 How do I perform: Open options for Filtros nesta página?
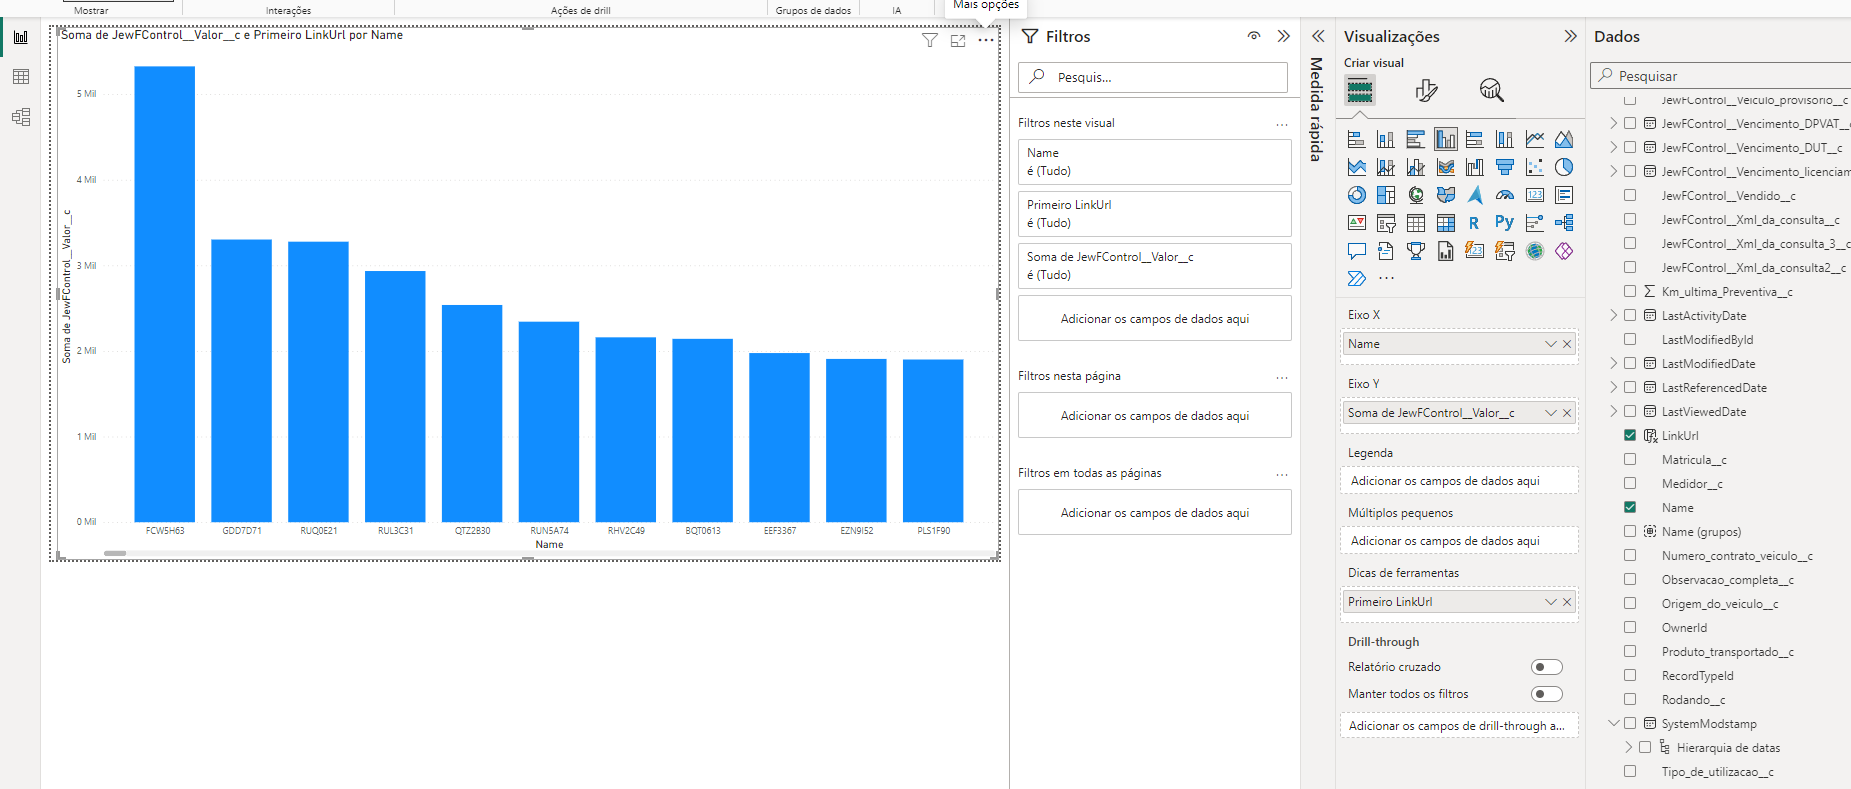(1282, 377)
